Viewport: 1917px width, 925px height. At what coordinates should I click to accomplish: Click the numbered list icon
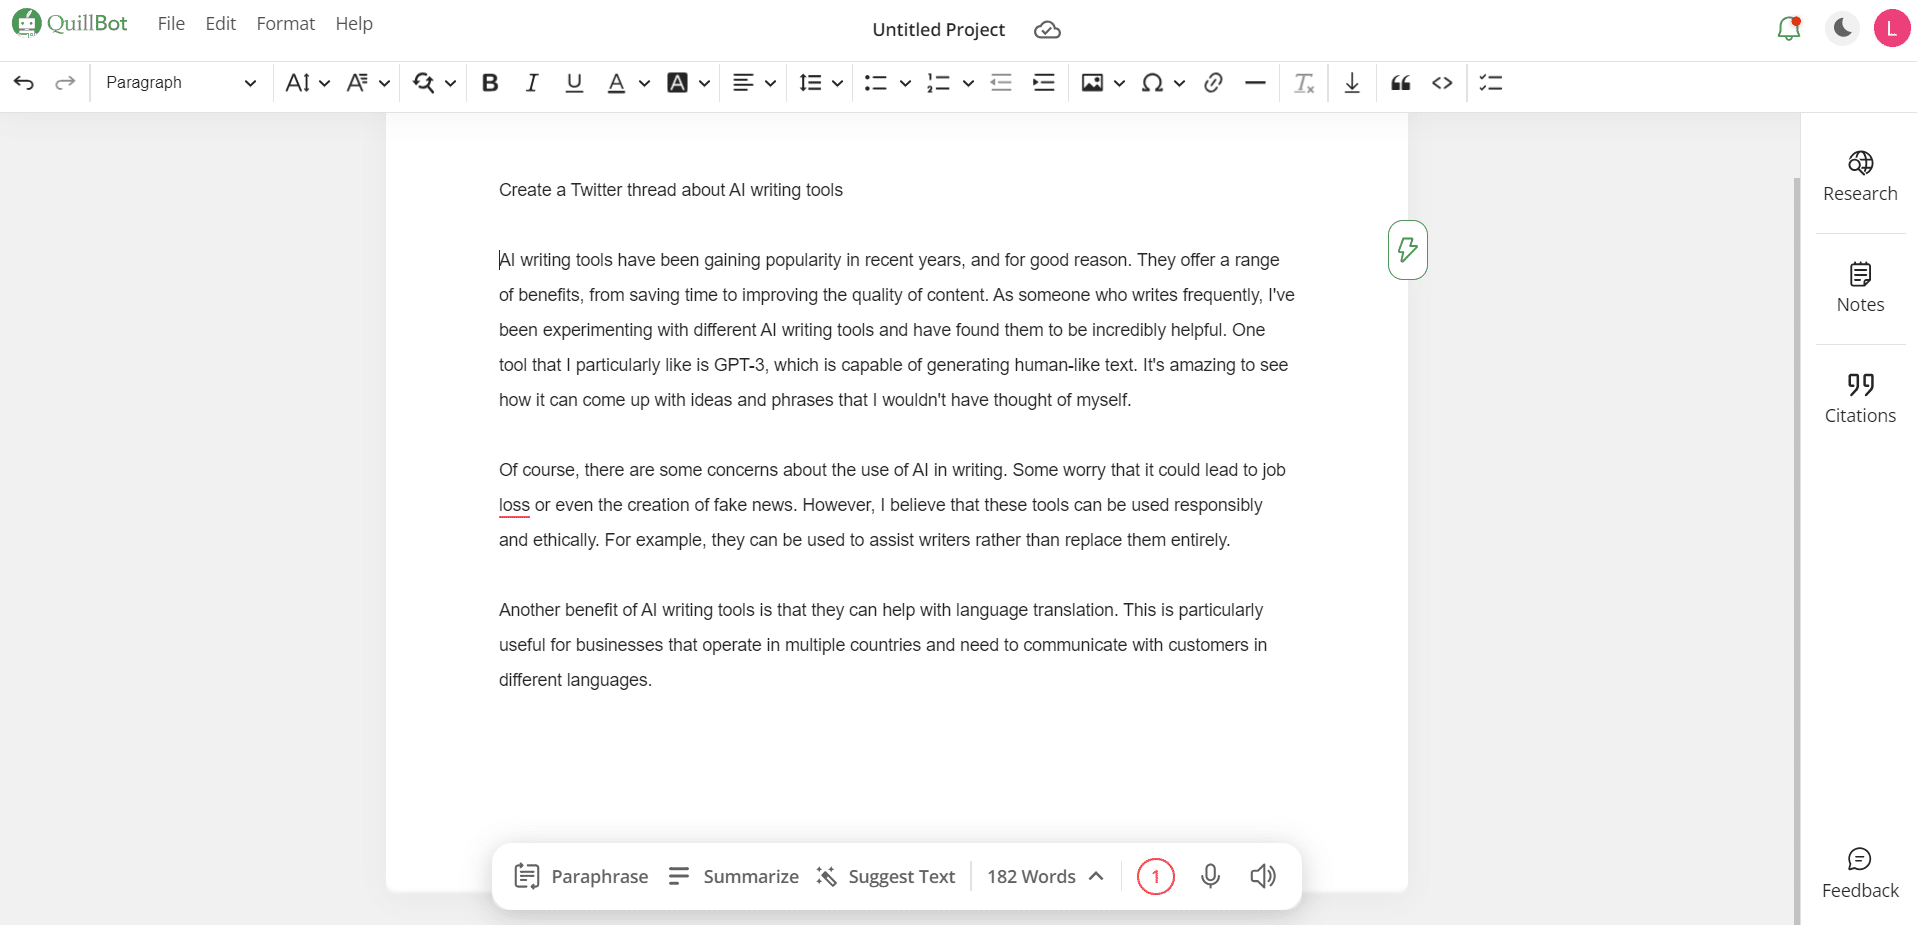point(938,83)
